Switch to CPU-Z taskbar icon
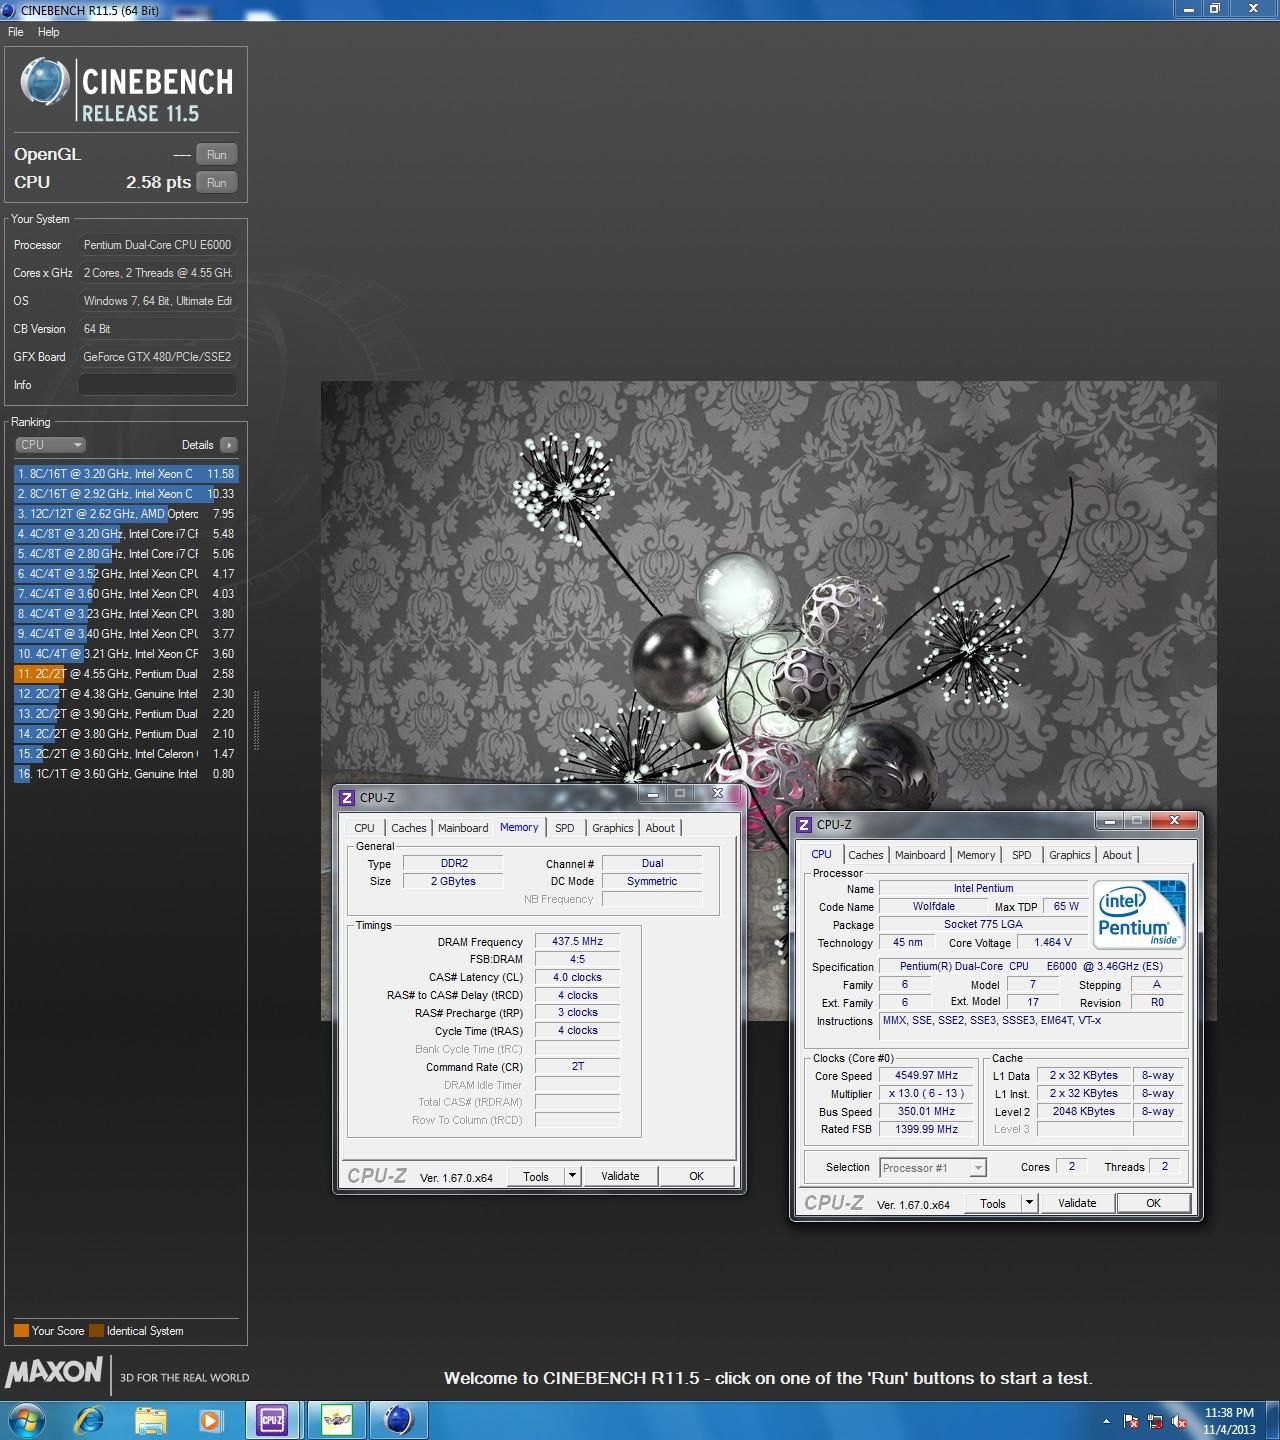Screen dimensions: 1280x1440 (x=273, y=1419)
